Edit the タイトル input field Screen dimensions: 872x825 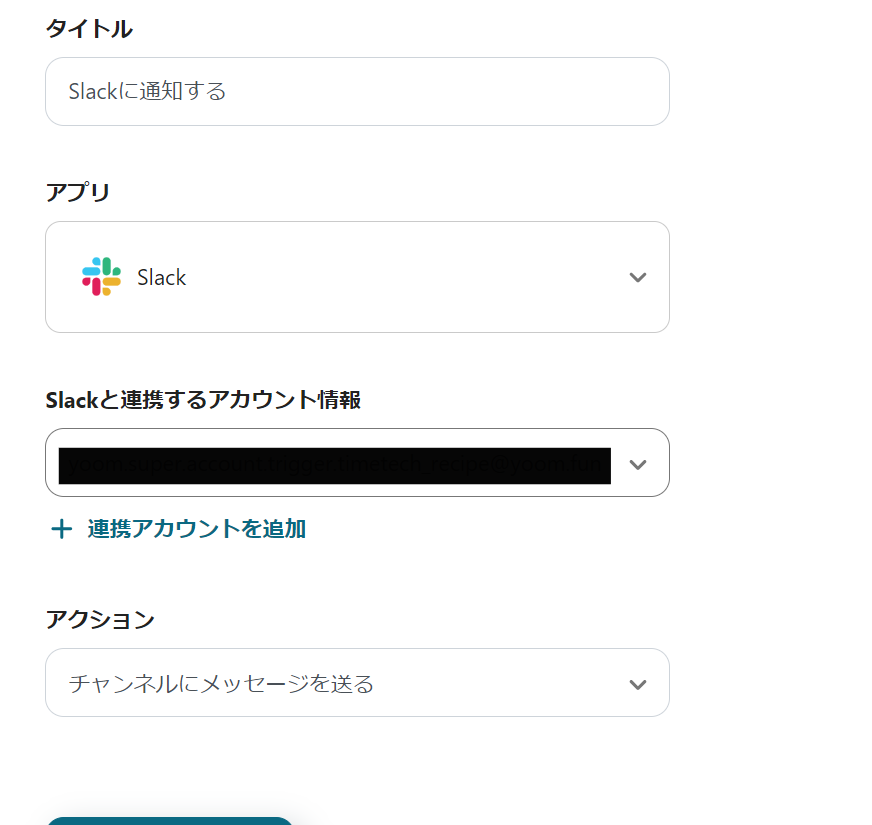pyautogui.click(x=357, y=91)
